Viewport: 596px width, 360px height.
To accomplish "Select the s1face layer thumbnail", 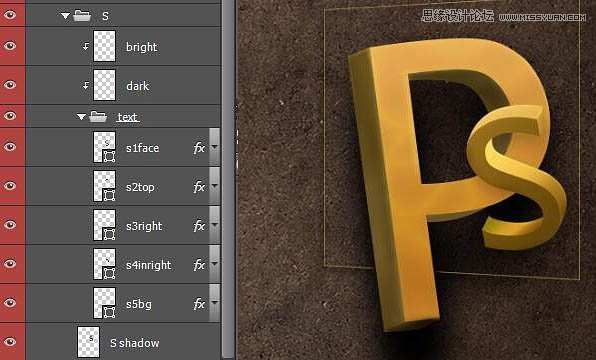I will coord(105,147).
